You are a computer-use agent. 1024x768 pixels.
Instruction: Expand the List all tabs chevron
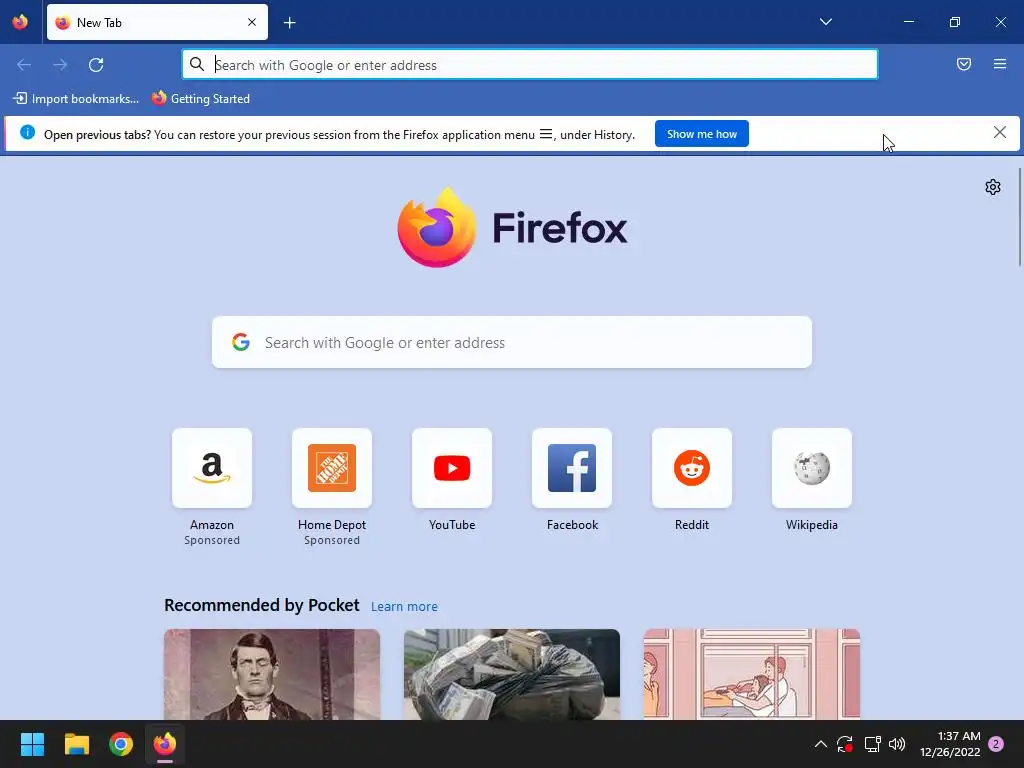tap(825, 22)
